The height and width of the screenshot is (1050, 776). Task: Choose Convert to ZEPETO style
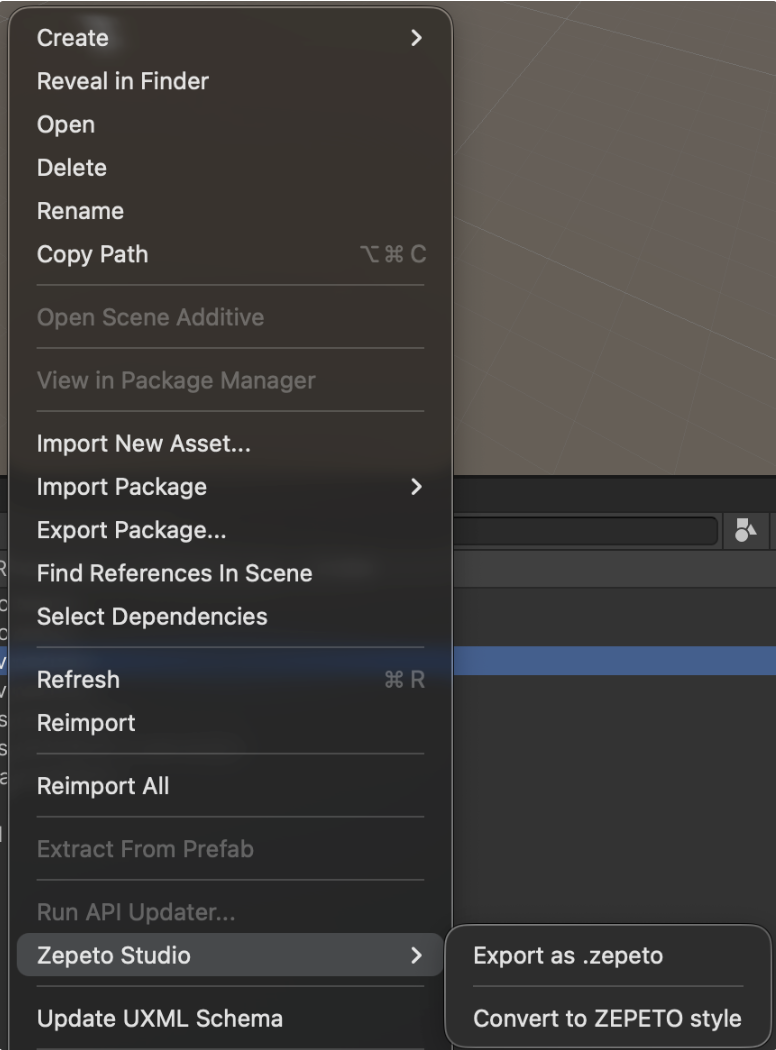pos(608,1019)
